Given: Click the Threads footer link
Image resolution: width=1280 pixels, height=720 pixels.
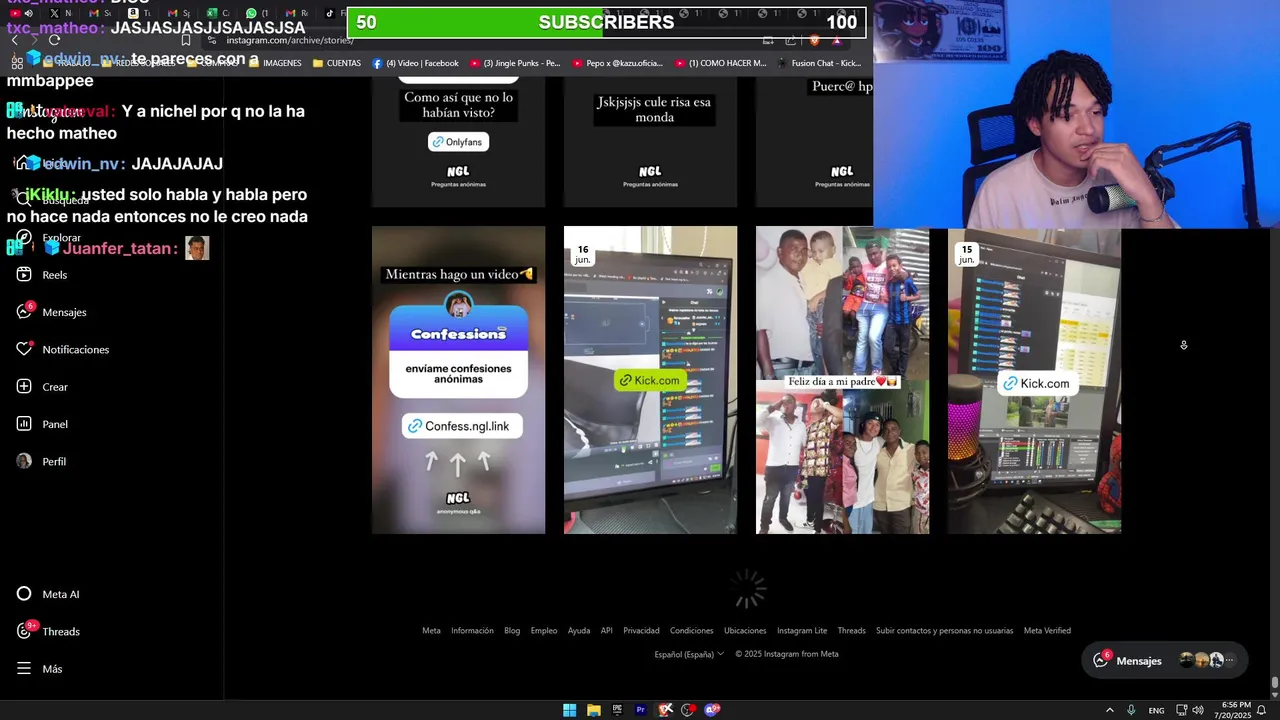Looking at the screenshot, I should click(x=852, y=631).
